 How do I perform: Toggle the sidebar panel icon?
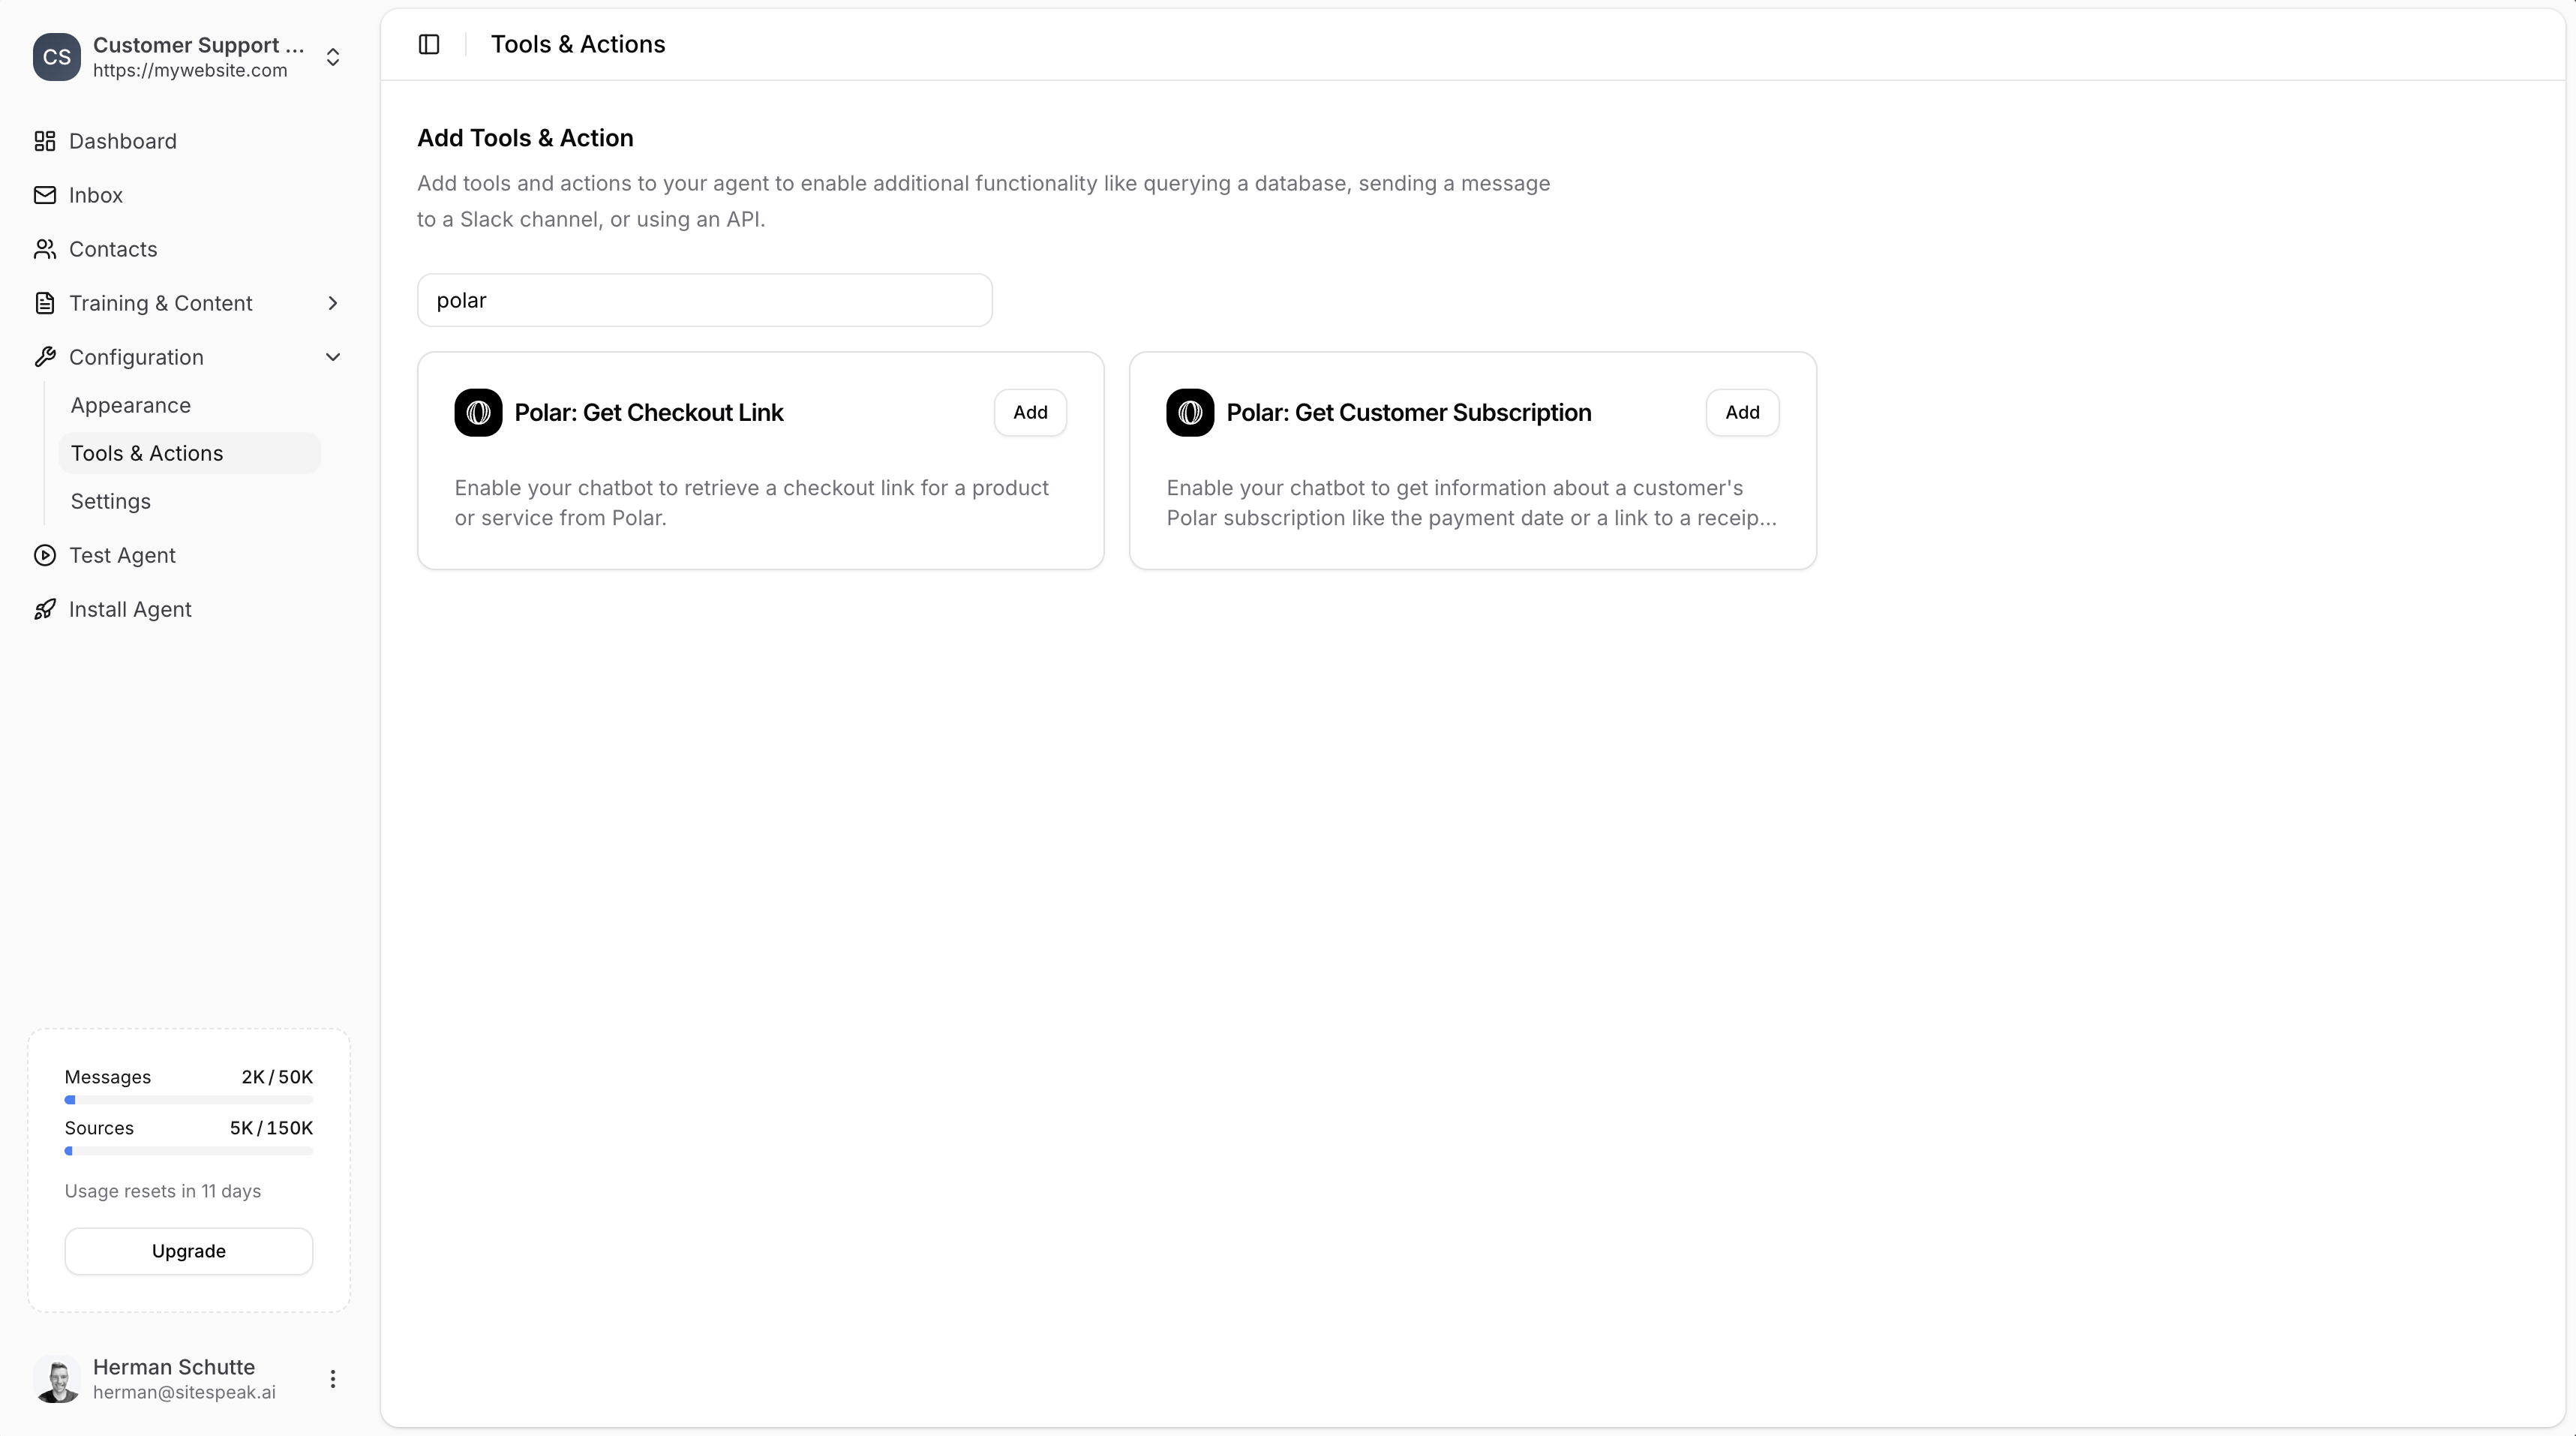click(x=429, y=44)
